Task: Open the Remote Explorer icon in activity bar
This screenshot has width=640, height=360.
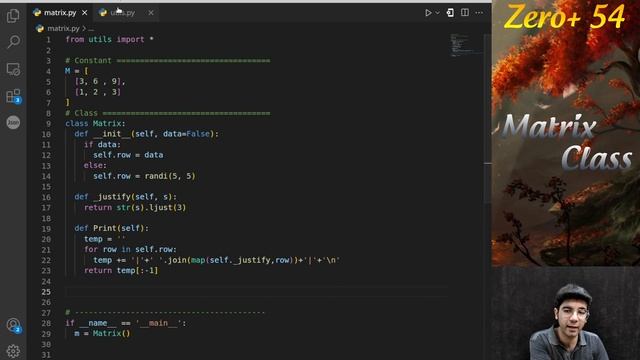Action: click(13, 69)
